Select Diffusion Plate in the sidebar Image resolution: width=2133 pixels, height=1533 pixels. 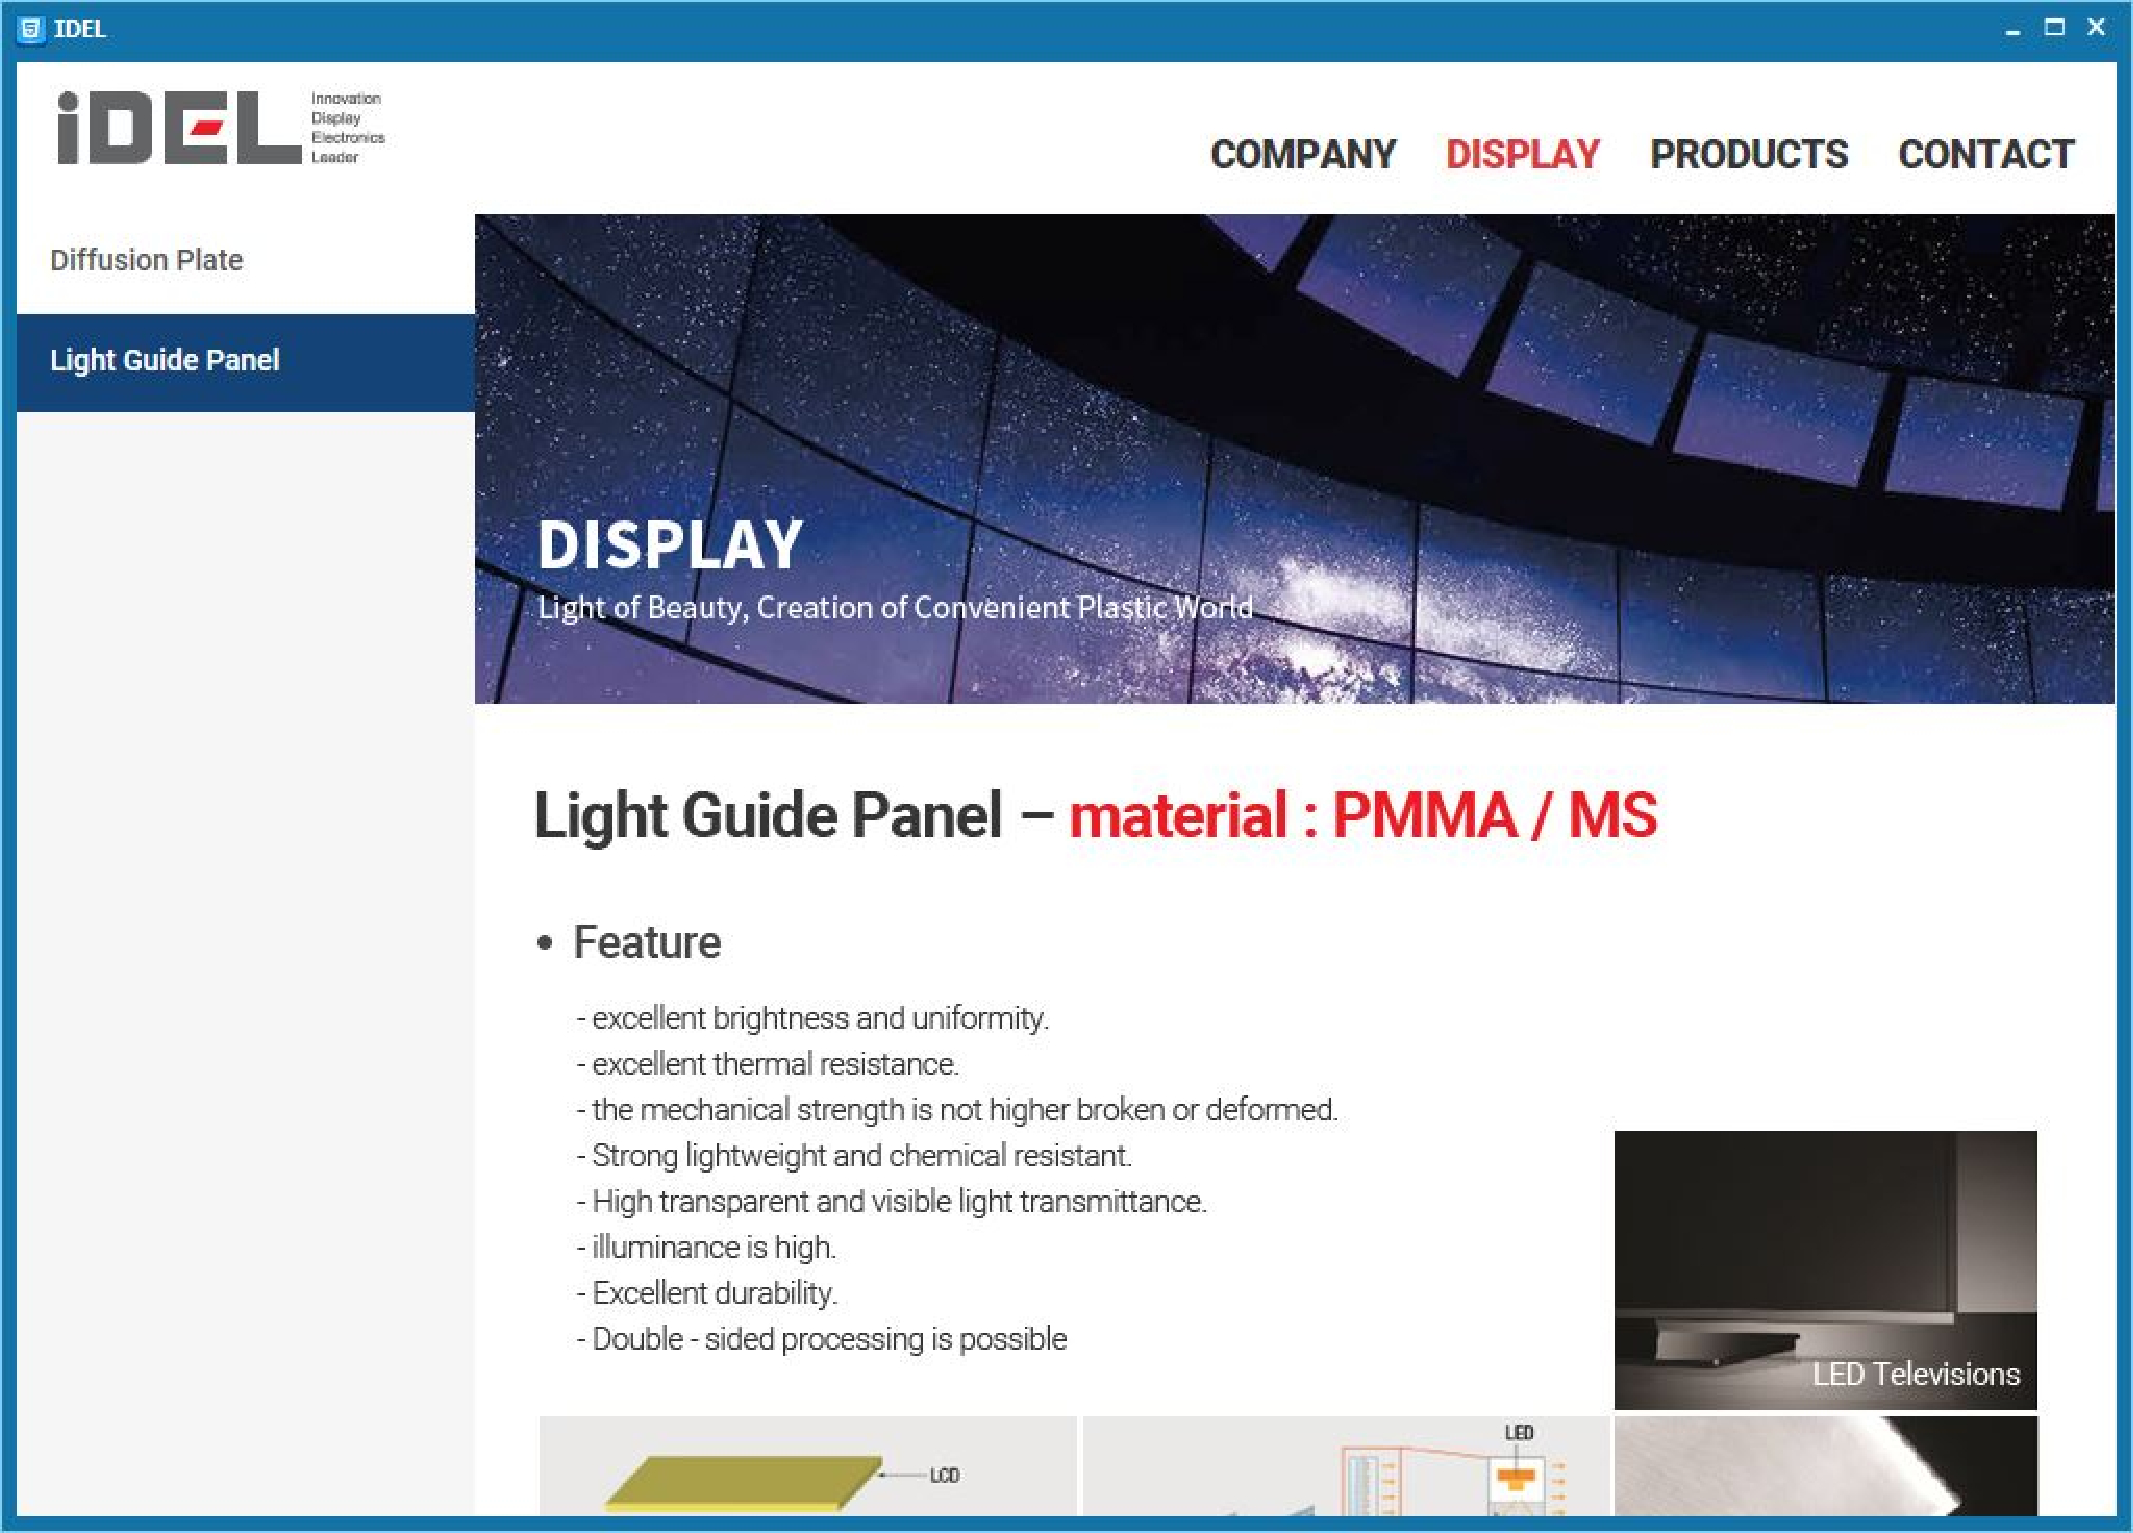(246, 260)
